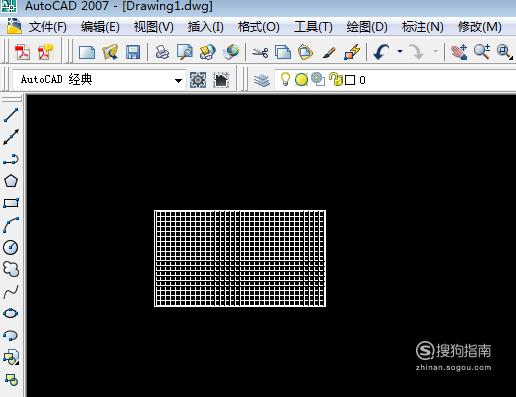Open Plot Preview
This screenshot has height=397, width=516.
click(185, 52)
